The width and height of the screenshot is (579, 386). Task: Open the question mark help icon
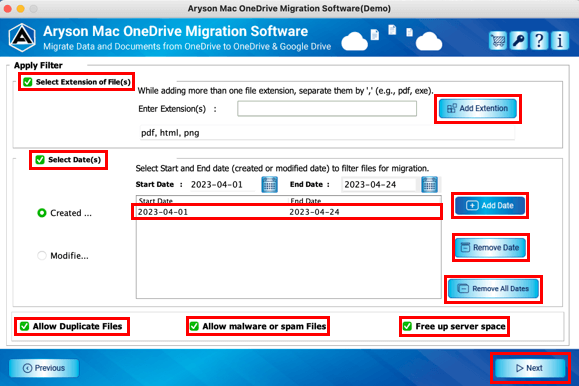pyautogui.click(x=539, y=41)
